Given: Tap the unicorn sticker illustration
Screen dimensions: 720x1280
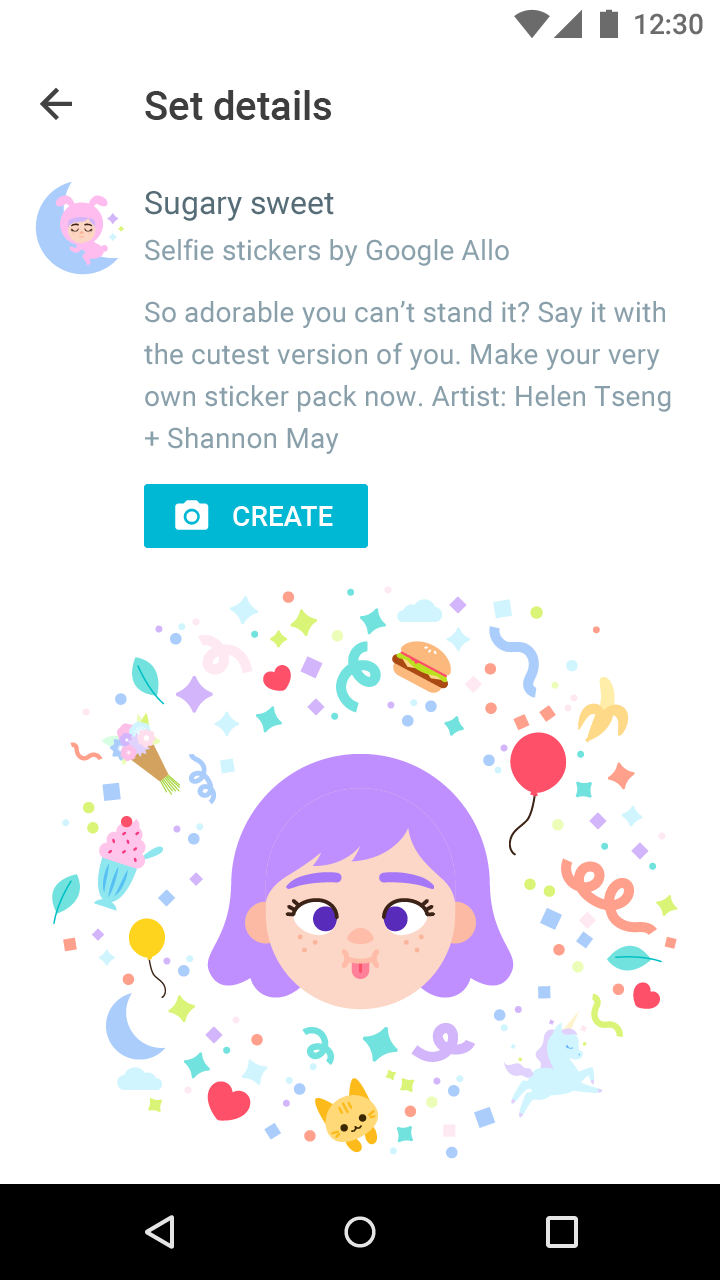Looking at the screenshot, I should pos(553,1065).
